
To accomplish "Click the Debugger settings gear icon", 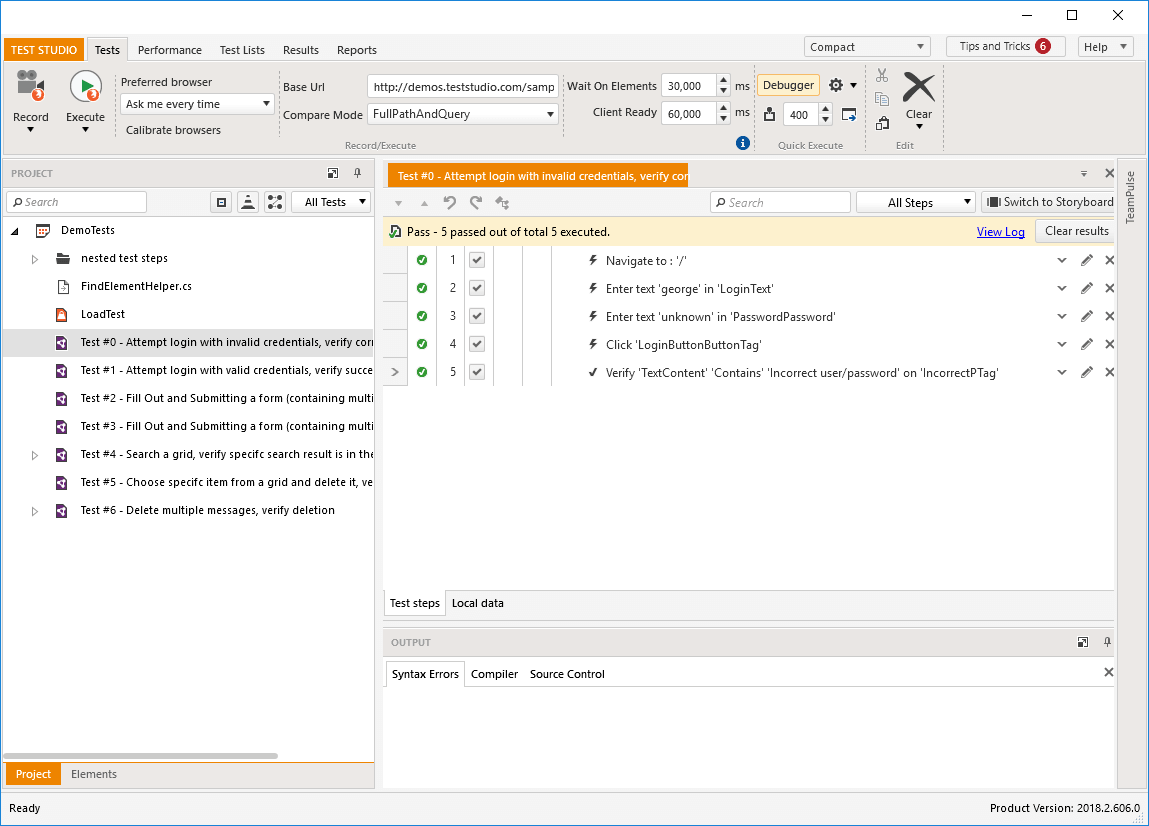I will pyautogui.click(x=836, y=85).
